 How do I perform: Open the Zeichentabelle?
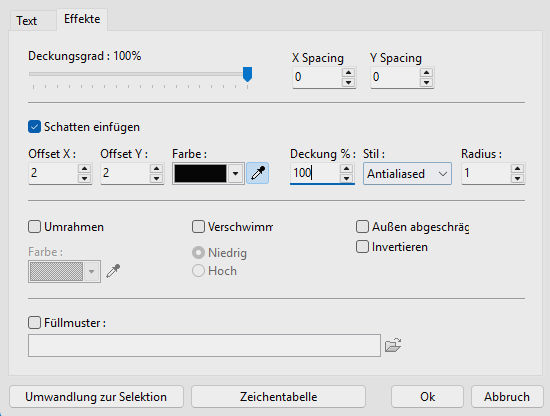(279, 397)
